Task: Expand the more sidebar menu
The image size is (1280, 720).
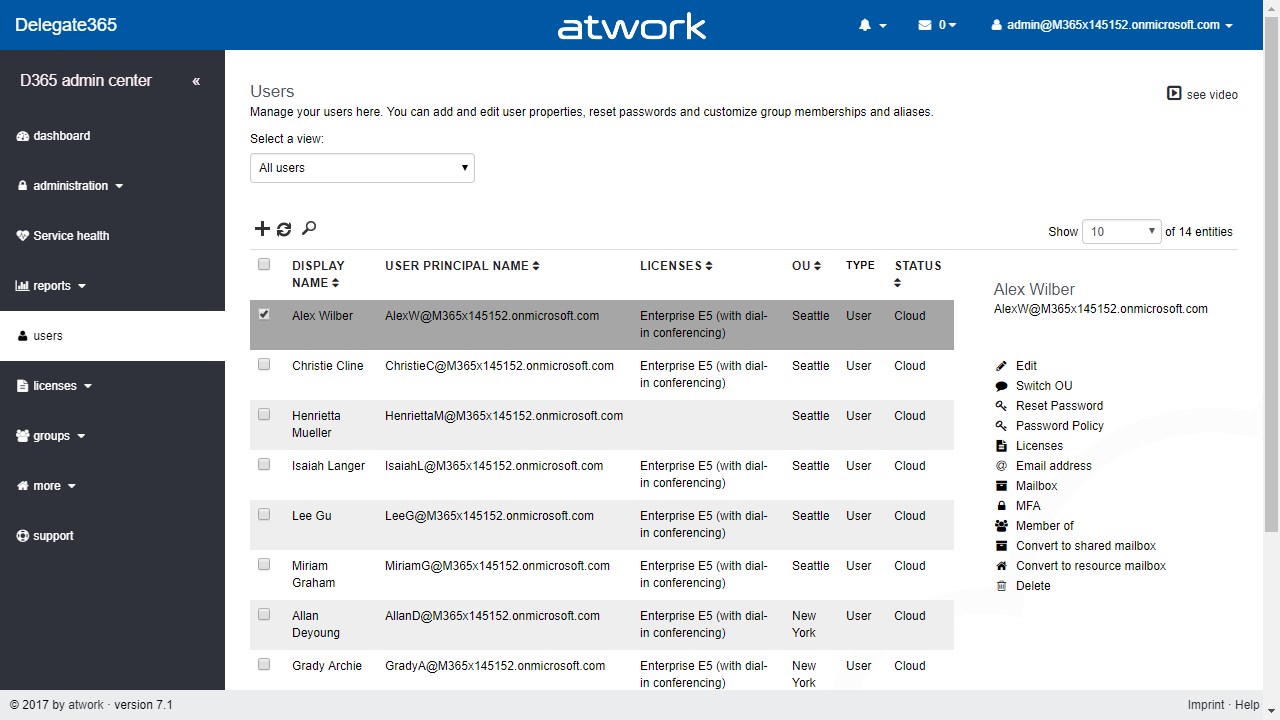Action: (x=46, y=486)
